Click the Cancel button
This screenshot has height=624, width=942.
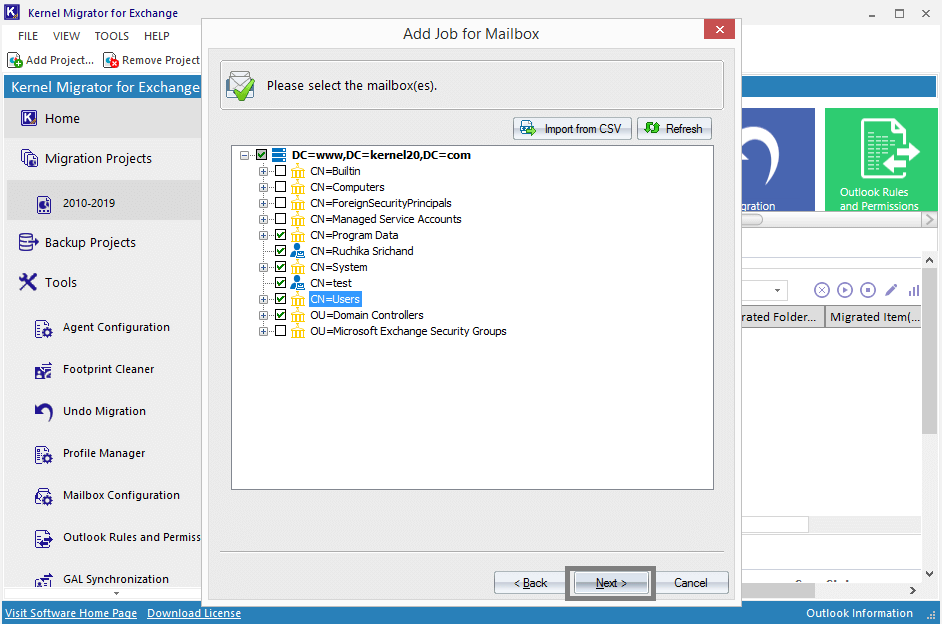click(691, 583)
